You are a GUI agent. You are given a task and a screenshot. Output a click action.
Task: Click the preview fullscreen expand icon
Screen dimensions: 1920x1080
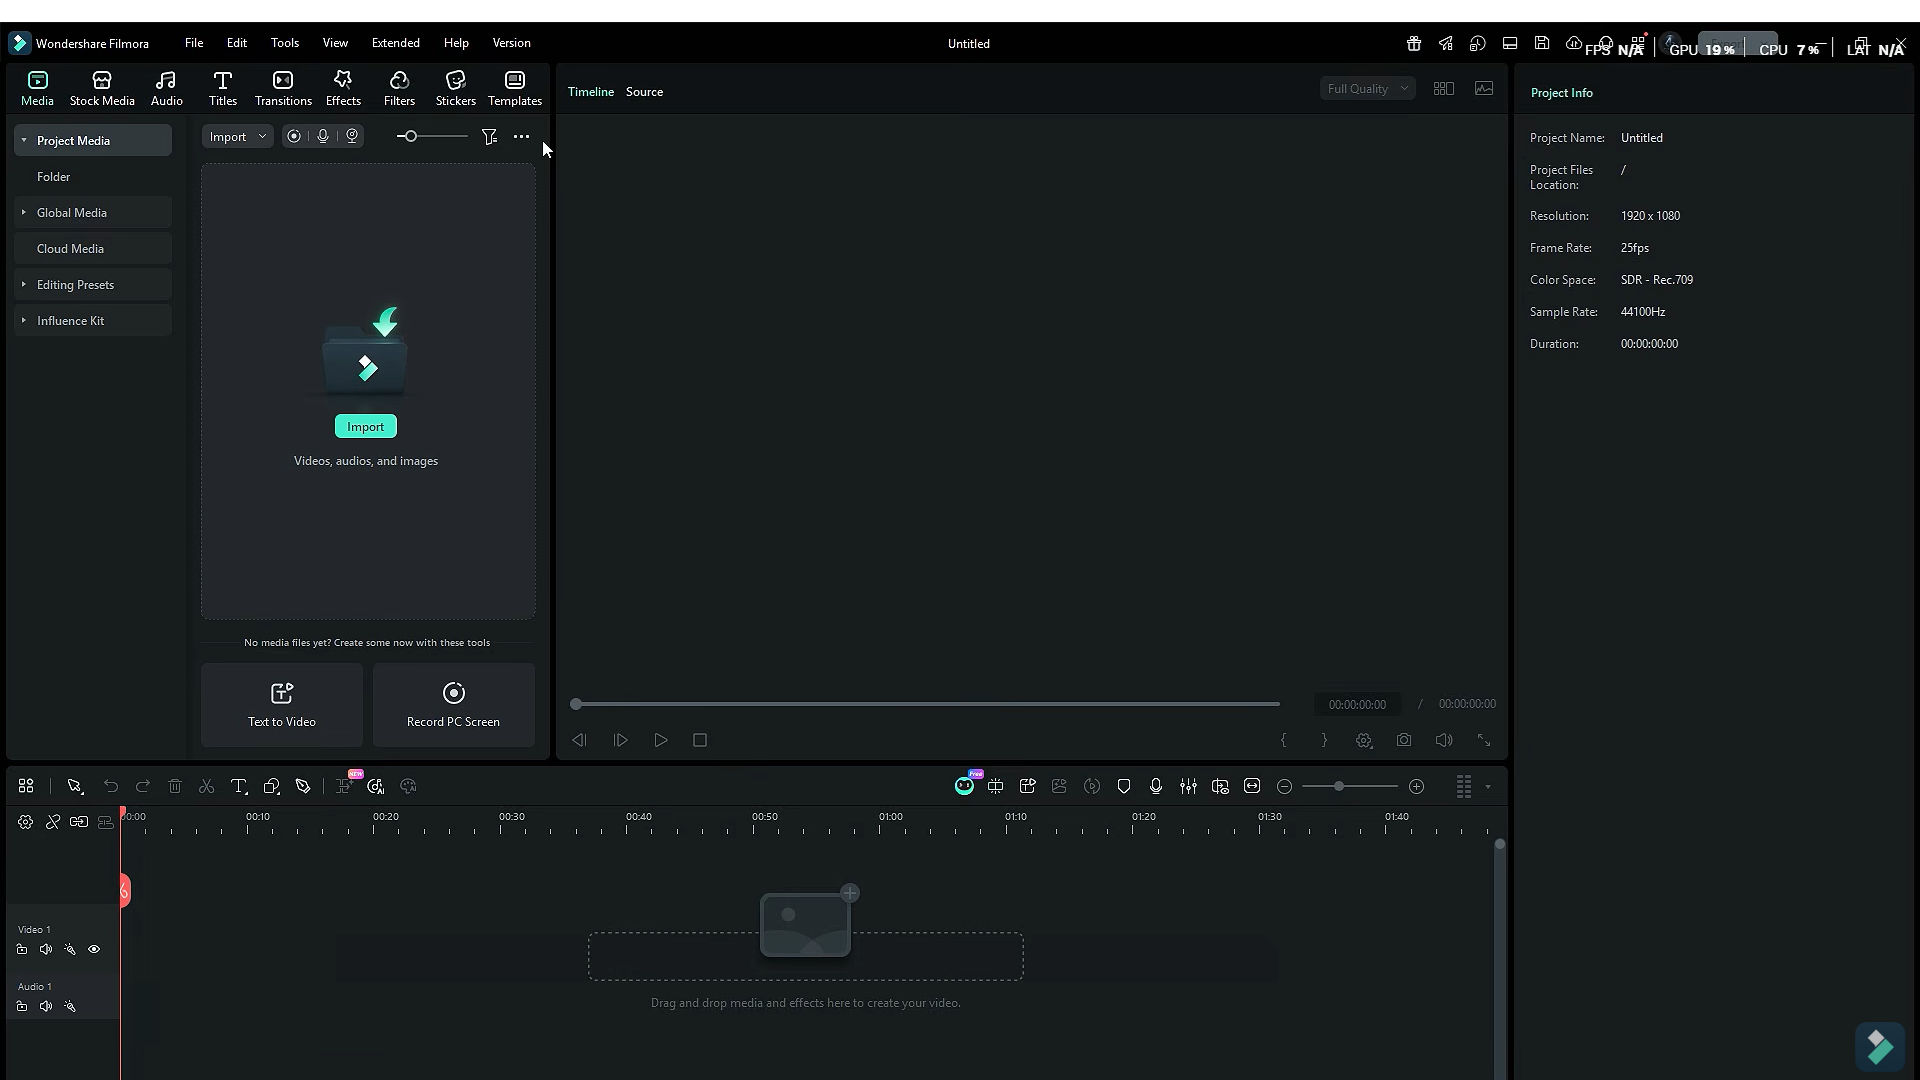[1484, 741]
